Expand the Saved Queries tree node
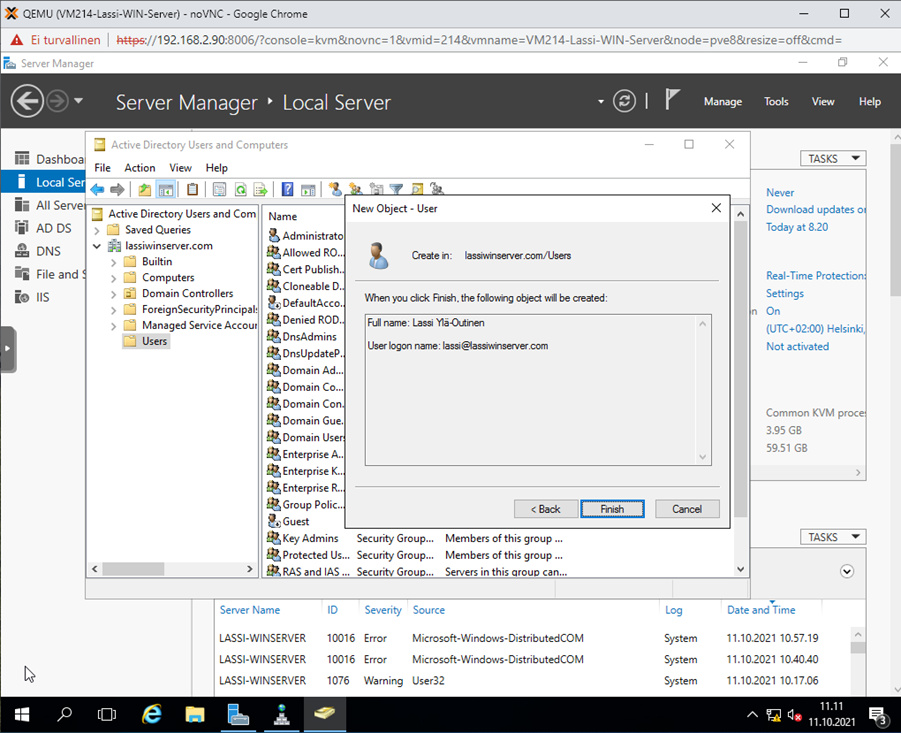This screenshot has height=733, width=901. pos(97,230)
